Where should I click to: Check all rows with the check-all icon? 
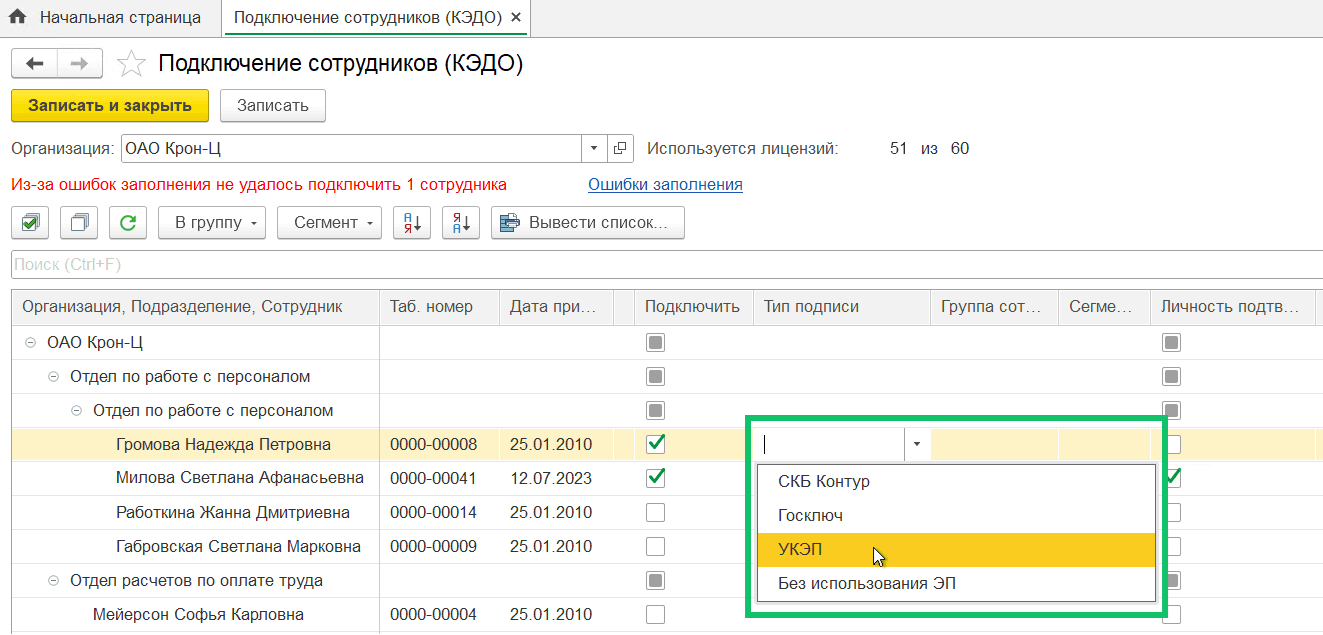click(30, 222)
